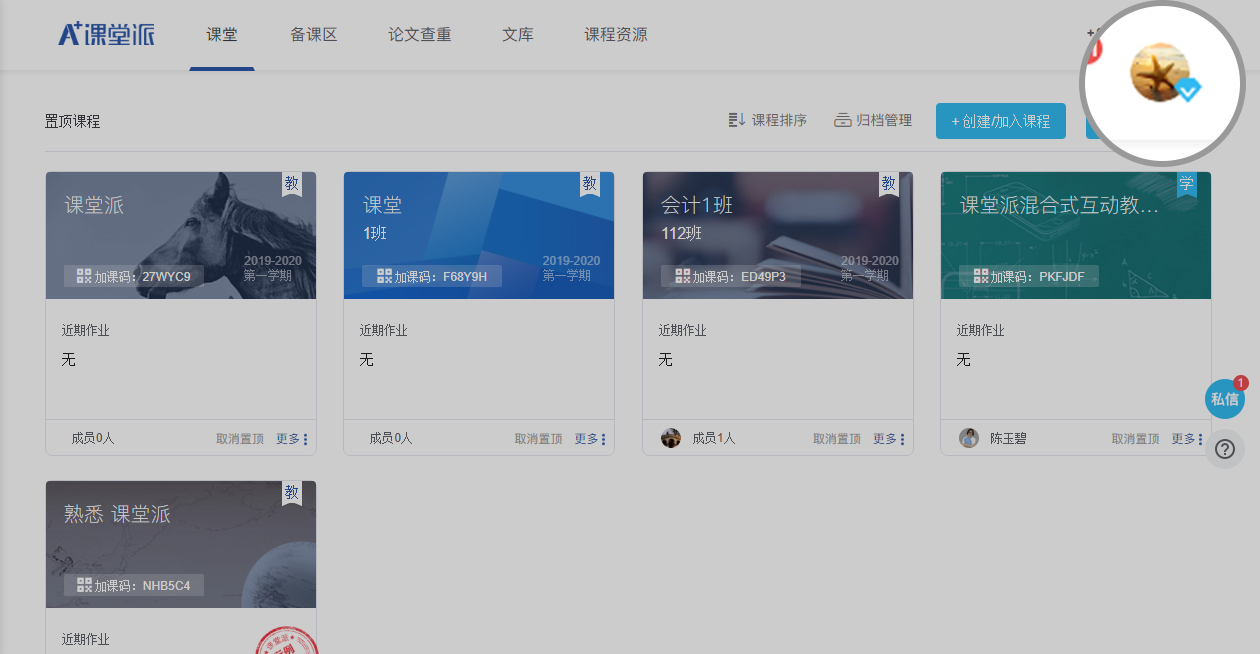
Task: Click 成员0人 on the 27WYC9 card
Action: (x=93, y=438)
